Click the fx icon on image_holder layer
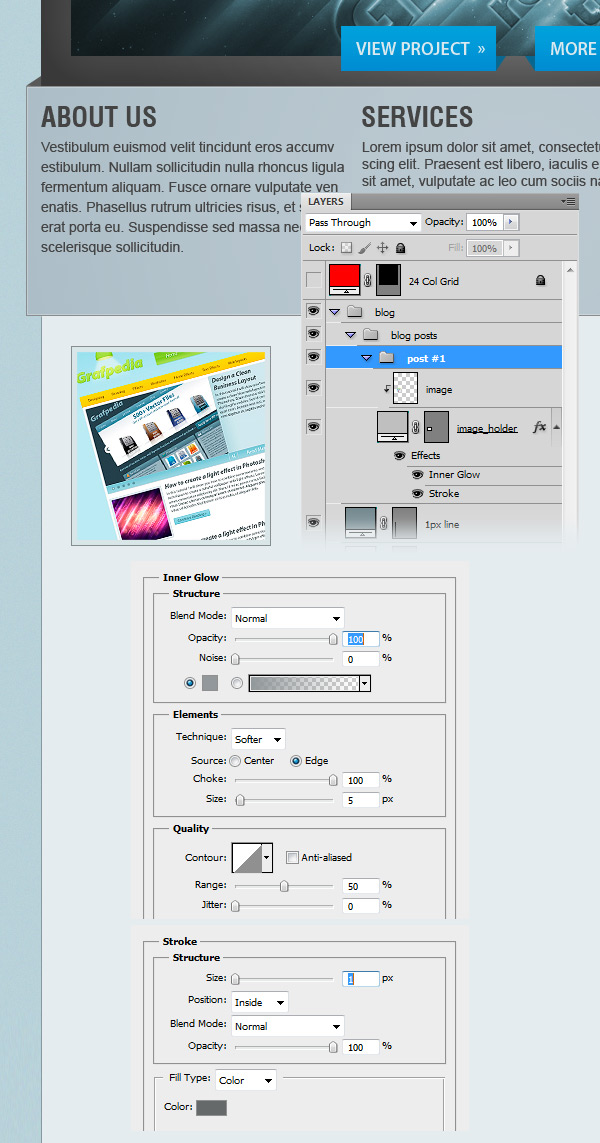Image resolution: width=600 pixels, height=1143 pixels. coord(539,428)
